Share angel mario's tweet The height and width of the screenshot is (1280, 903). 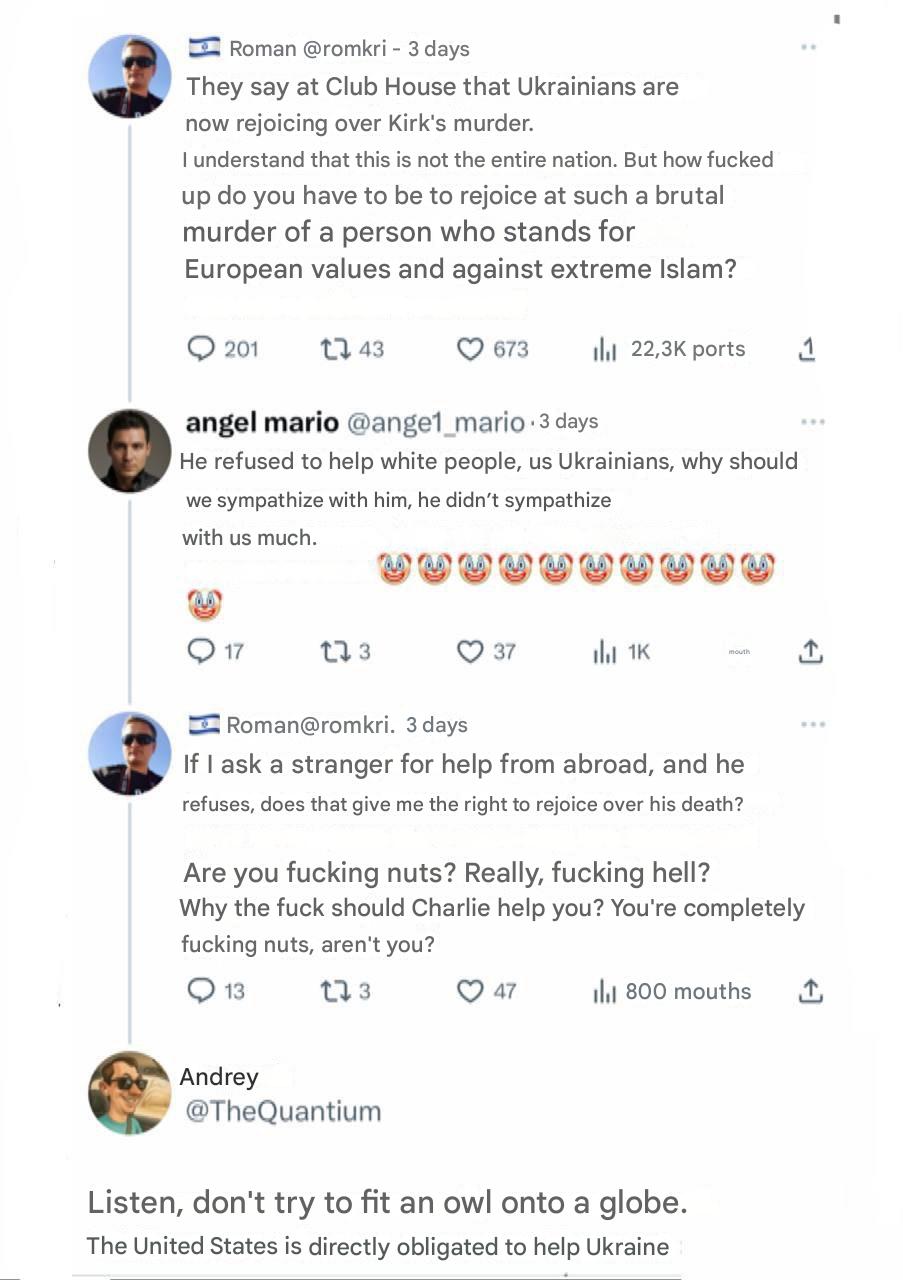[x=810, y=651]
